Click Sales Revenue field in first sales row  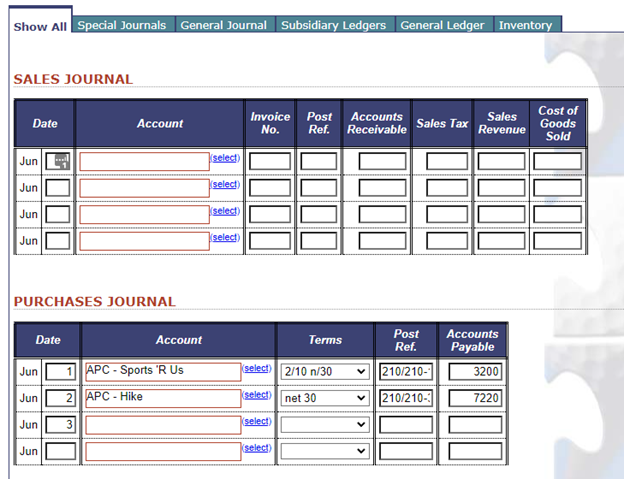click(x=501, y=162)
